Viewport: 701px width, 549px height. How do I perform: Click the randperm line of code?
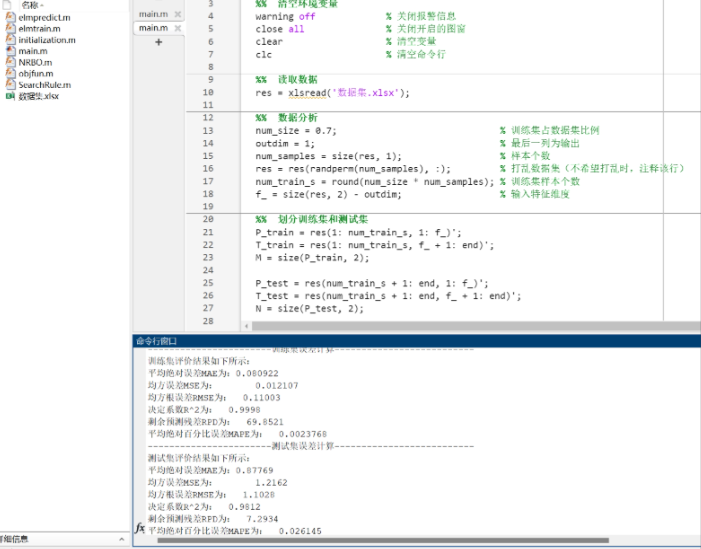click(x=353, y=169)
